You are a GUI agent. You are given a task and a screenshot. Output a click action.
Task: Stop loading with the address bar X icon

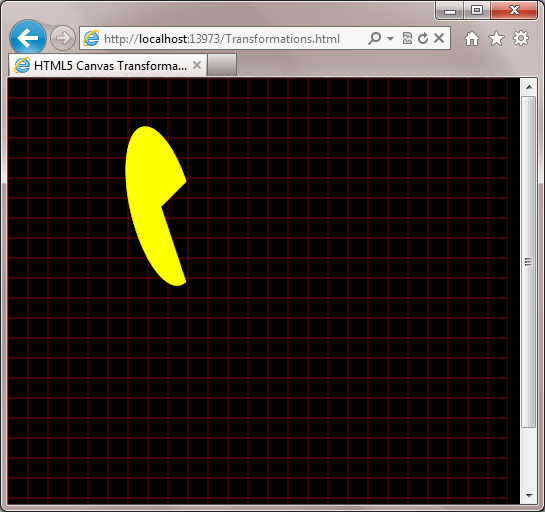coord(439,38)
